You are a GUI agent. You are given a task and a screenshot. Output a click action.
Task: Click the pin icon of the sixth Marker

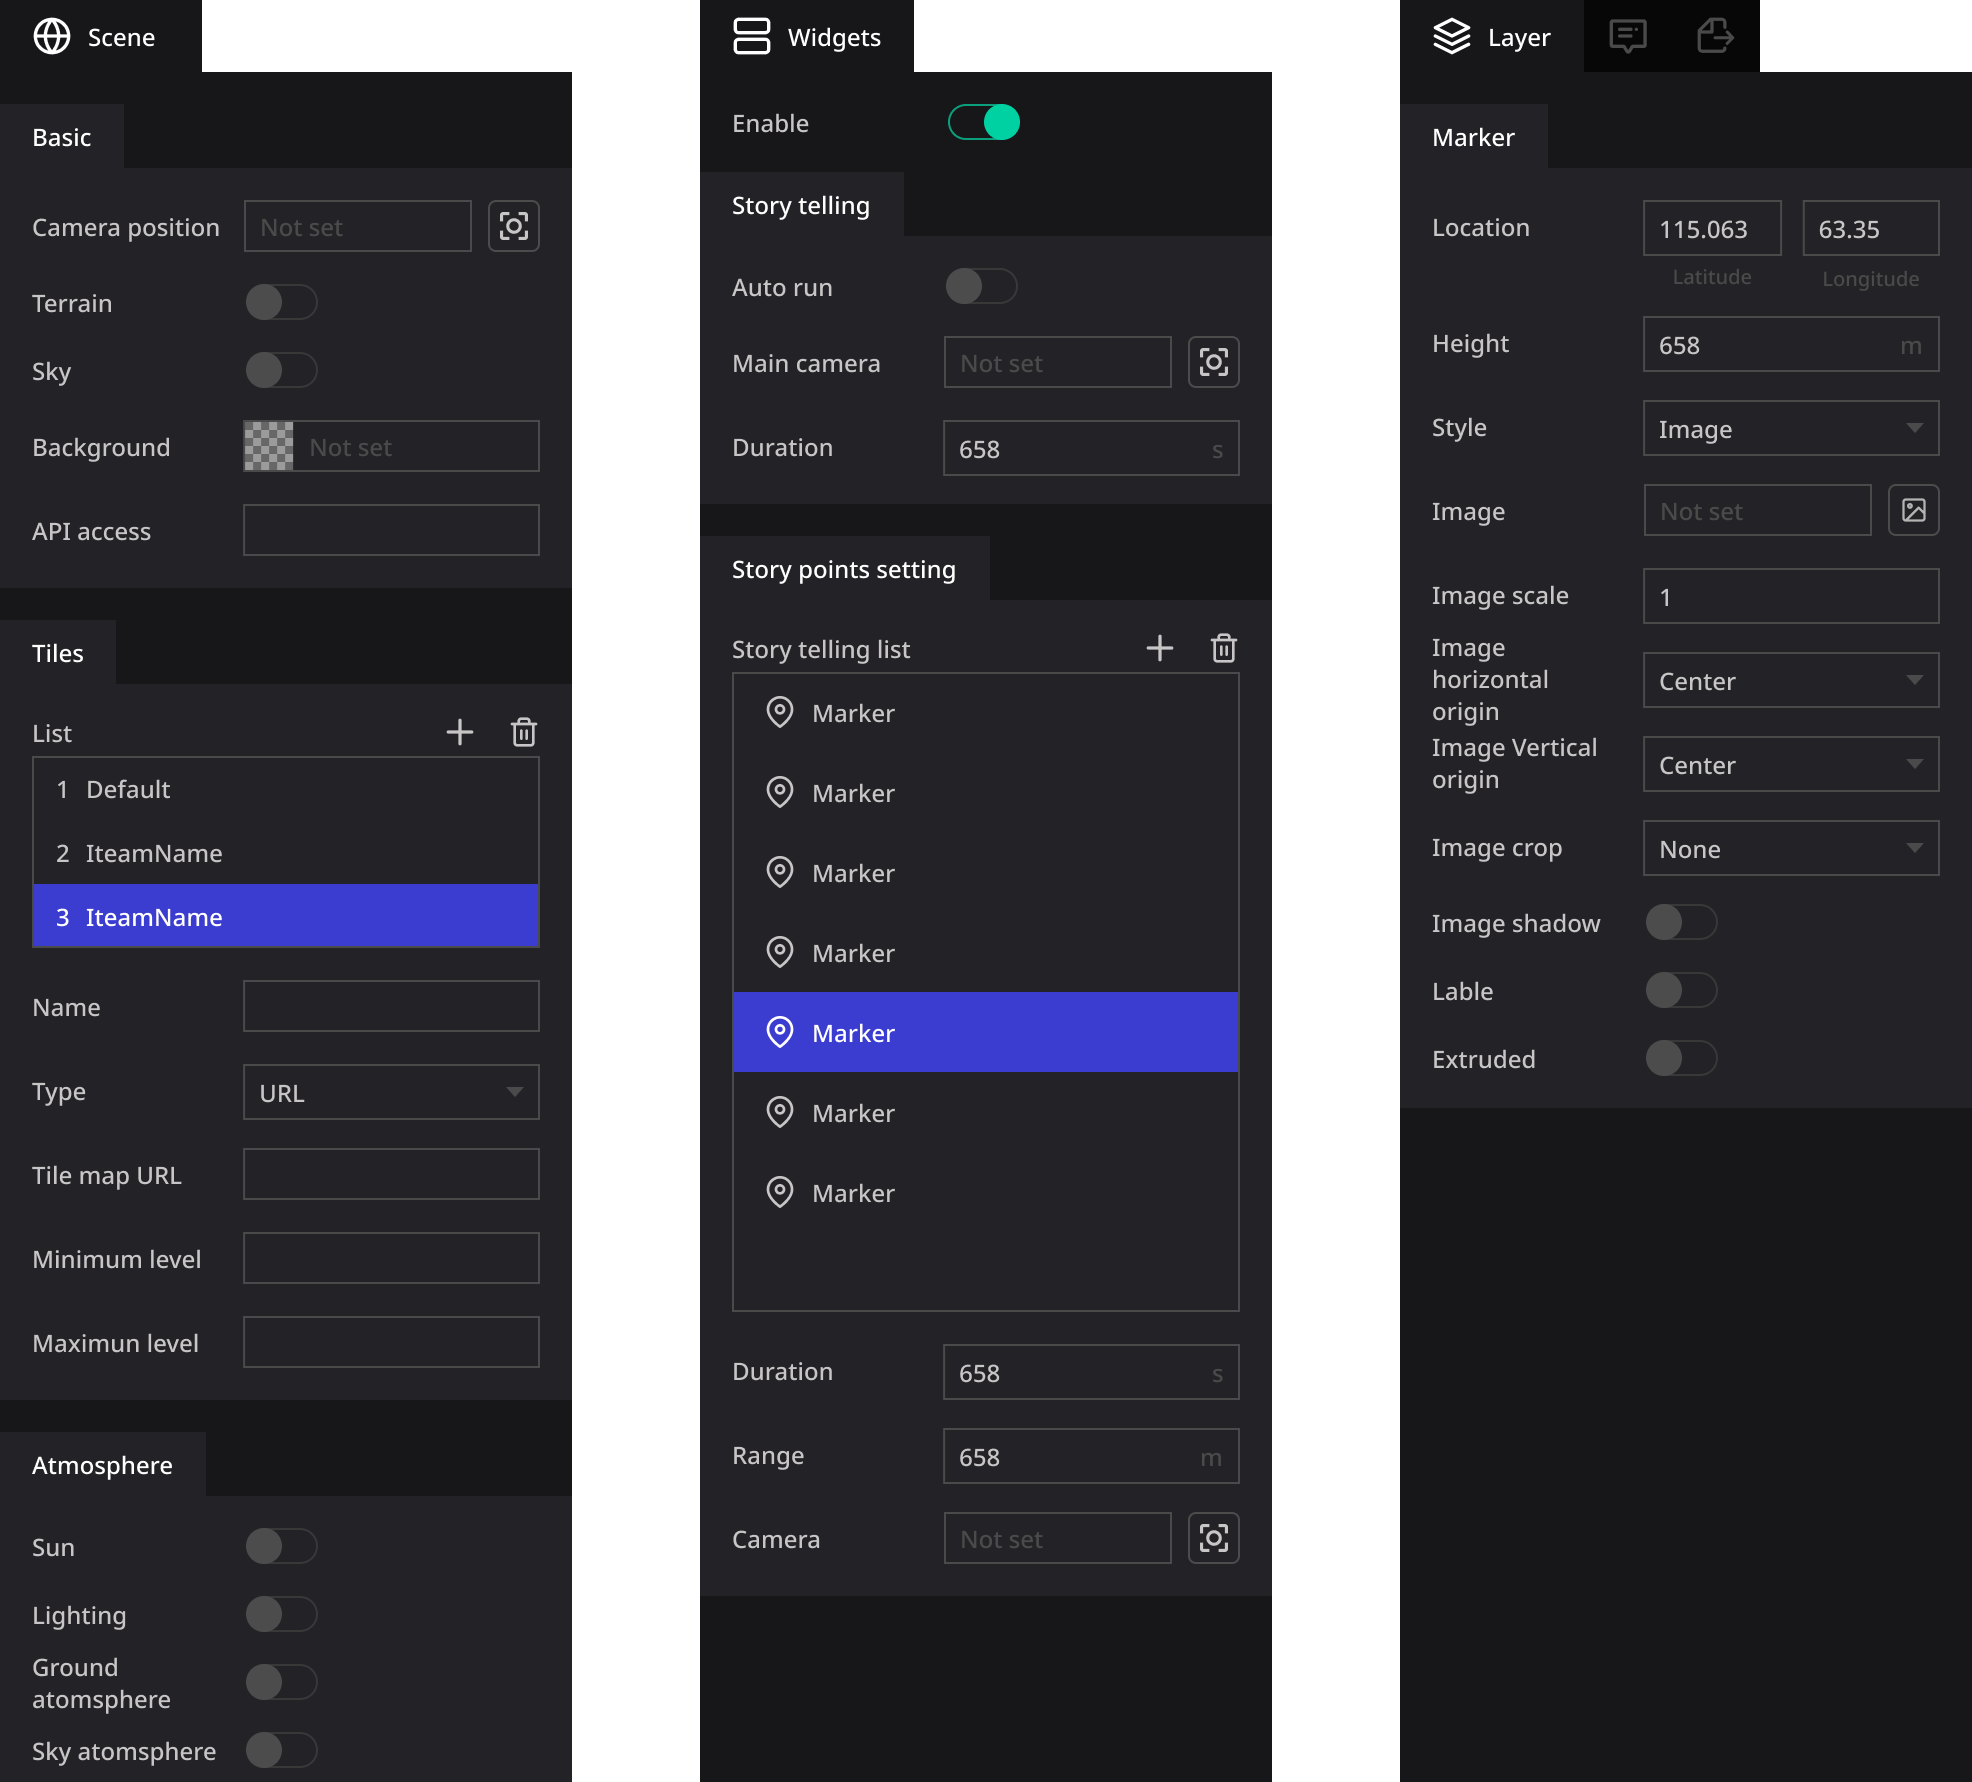pos(780,1112)
